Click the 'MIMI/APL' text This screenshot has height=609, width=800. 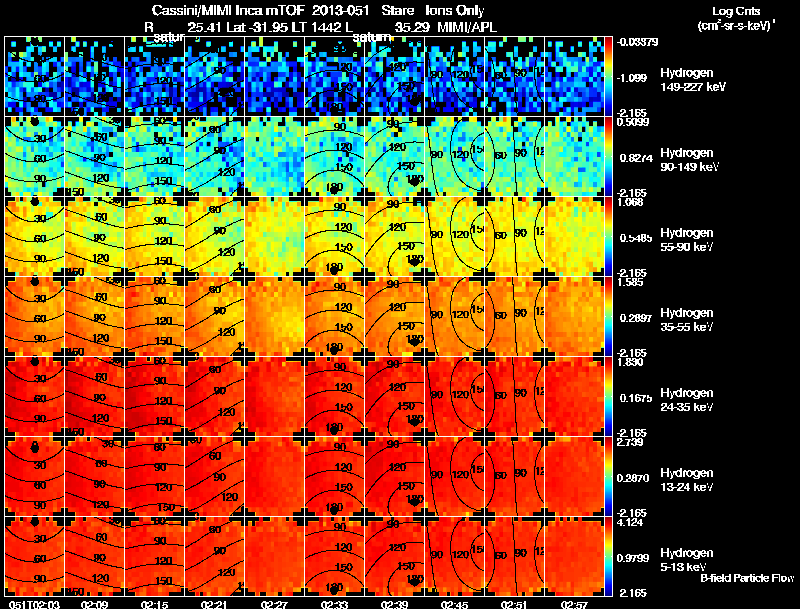click(x=467, y=28)
